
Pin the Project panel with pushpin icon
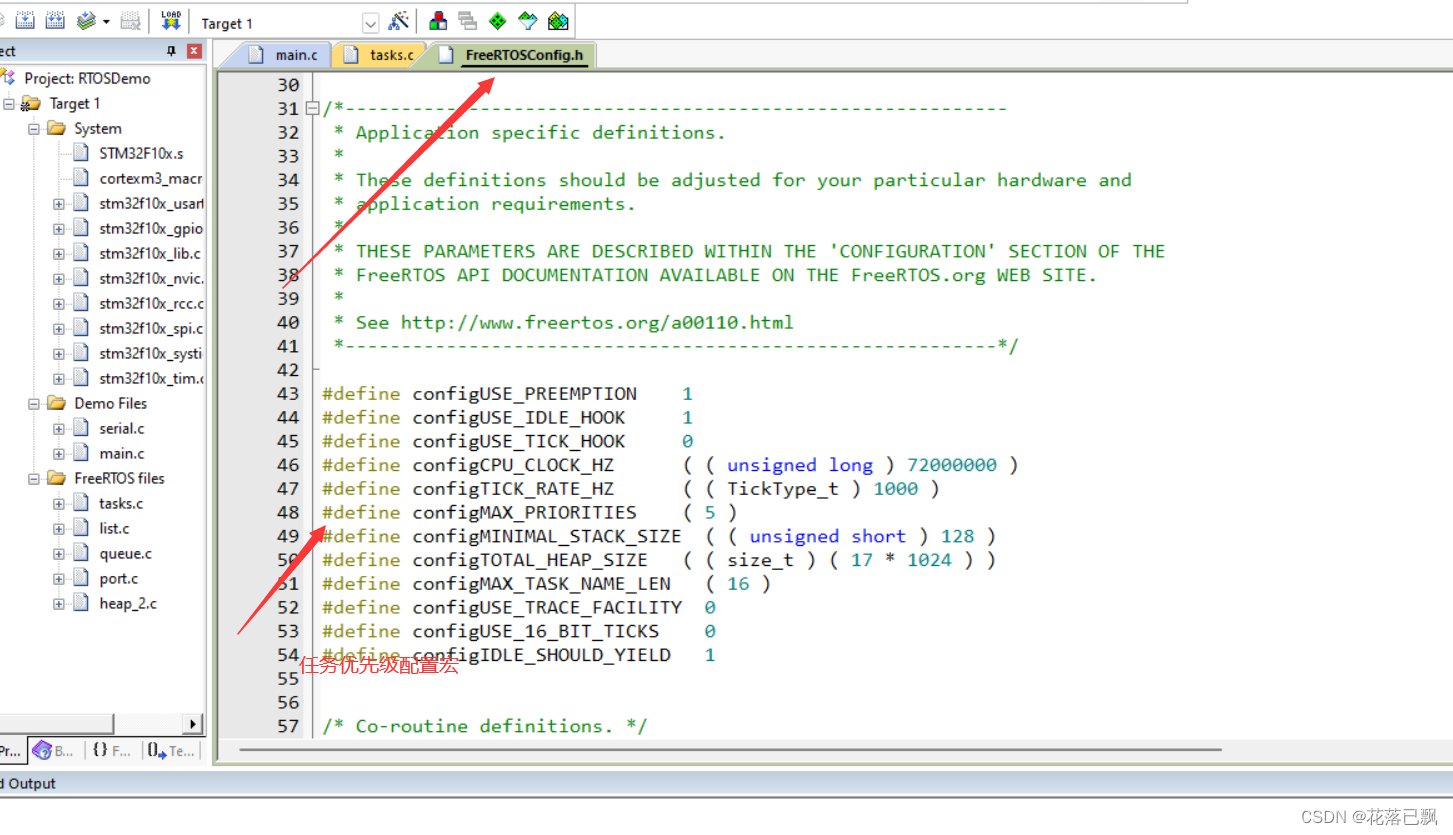pos(172,51)
